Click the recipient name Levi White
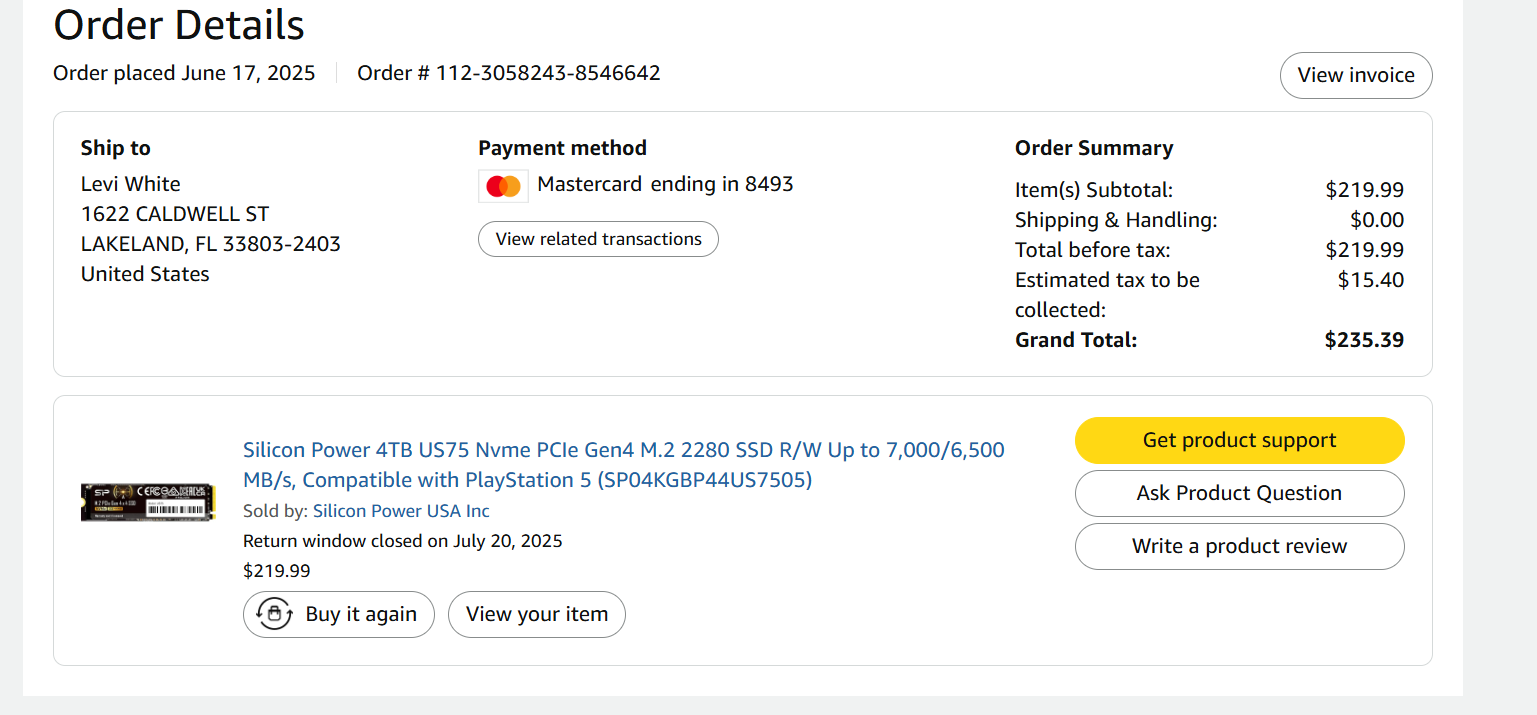1537x715 pixels. click(131, 184)
